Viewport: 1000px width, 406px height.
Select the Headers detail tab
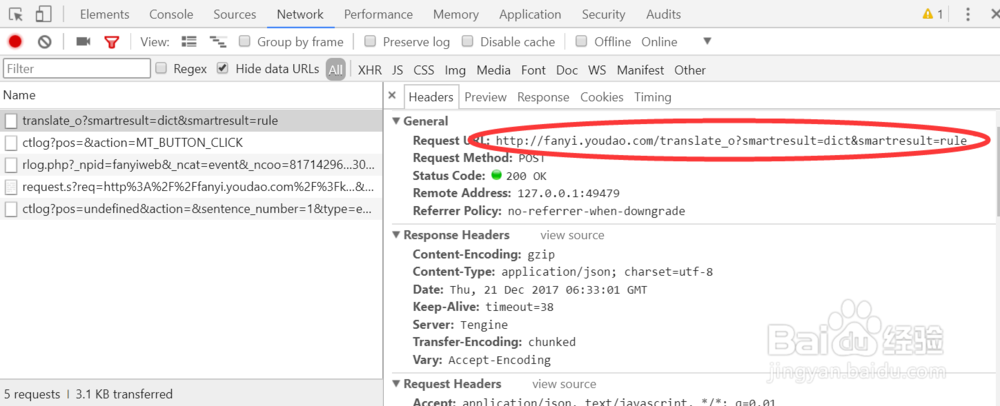point(430,97)
